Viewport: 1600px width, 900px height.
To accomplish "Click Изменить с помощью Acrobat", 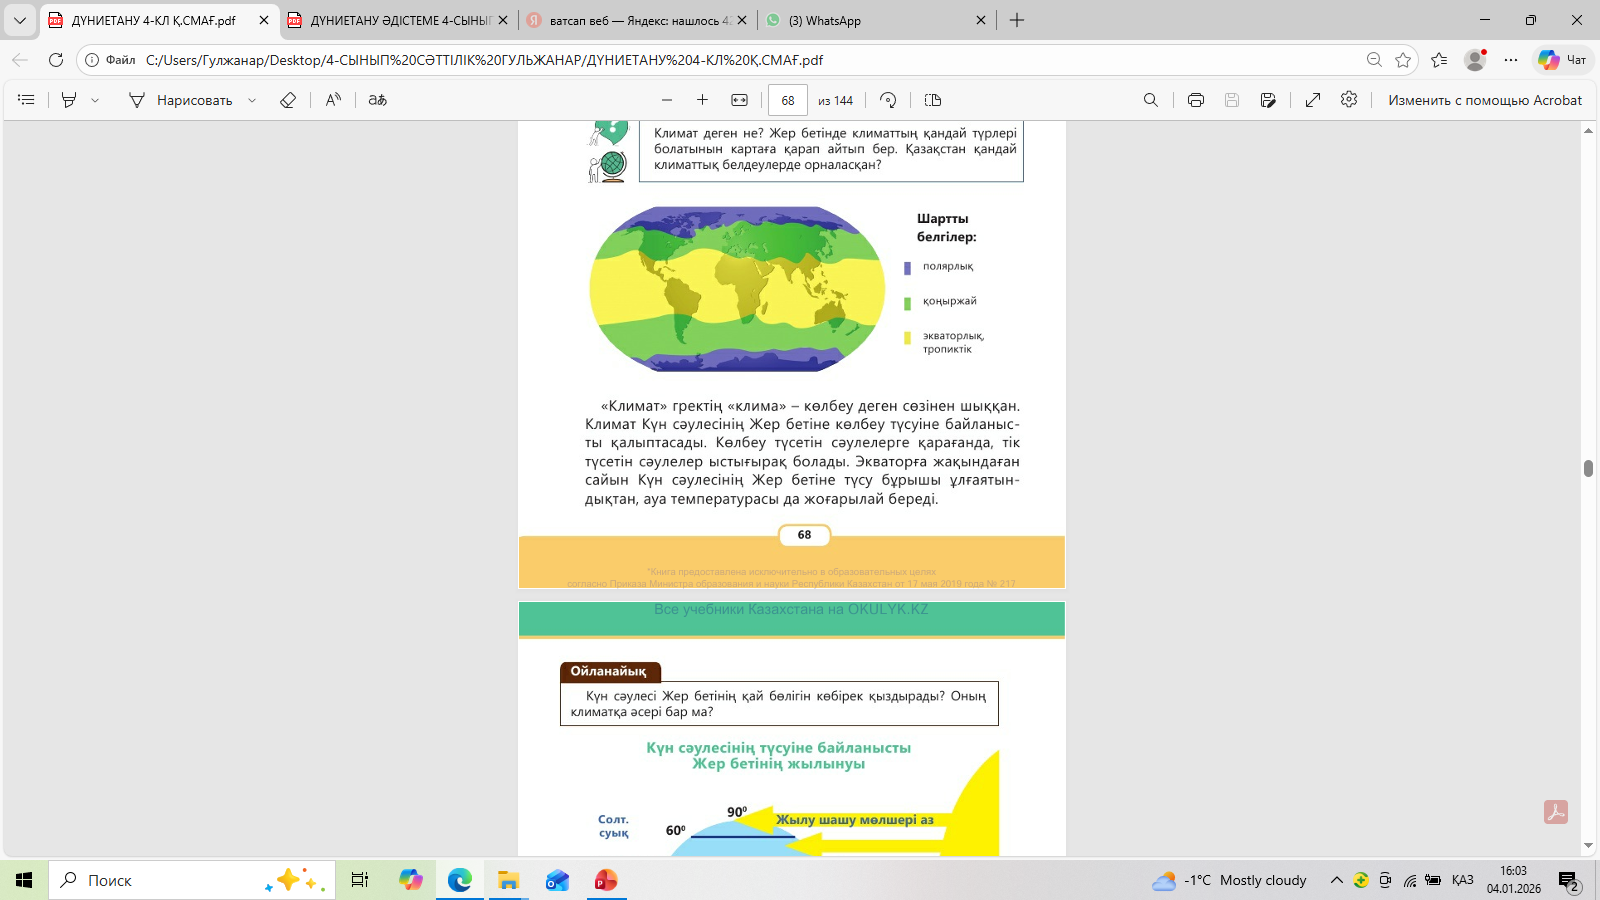I will pos(1484,100).
